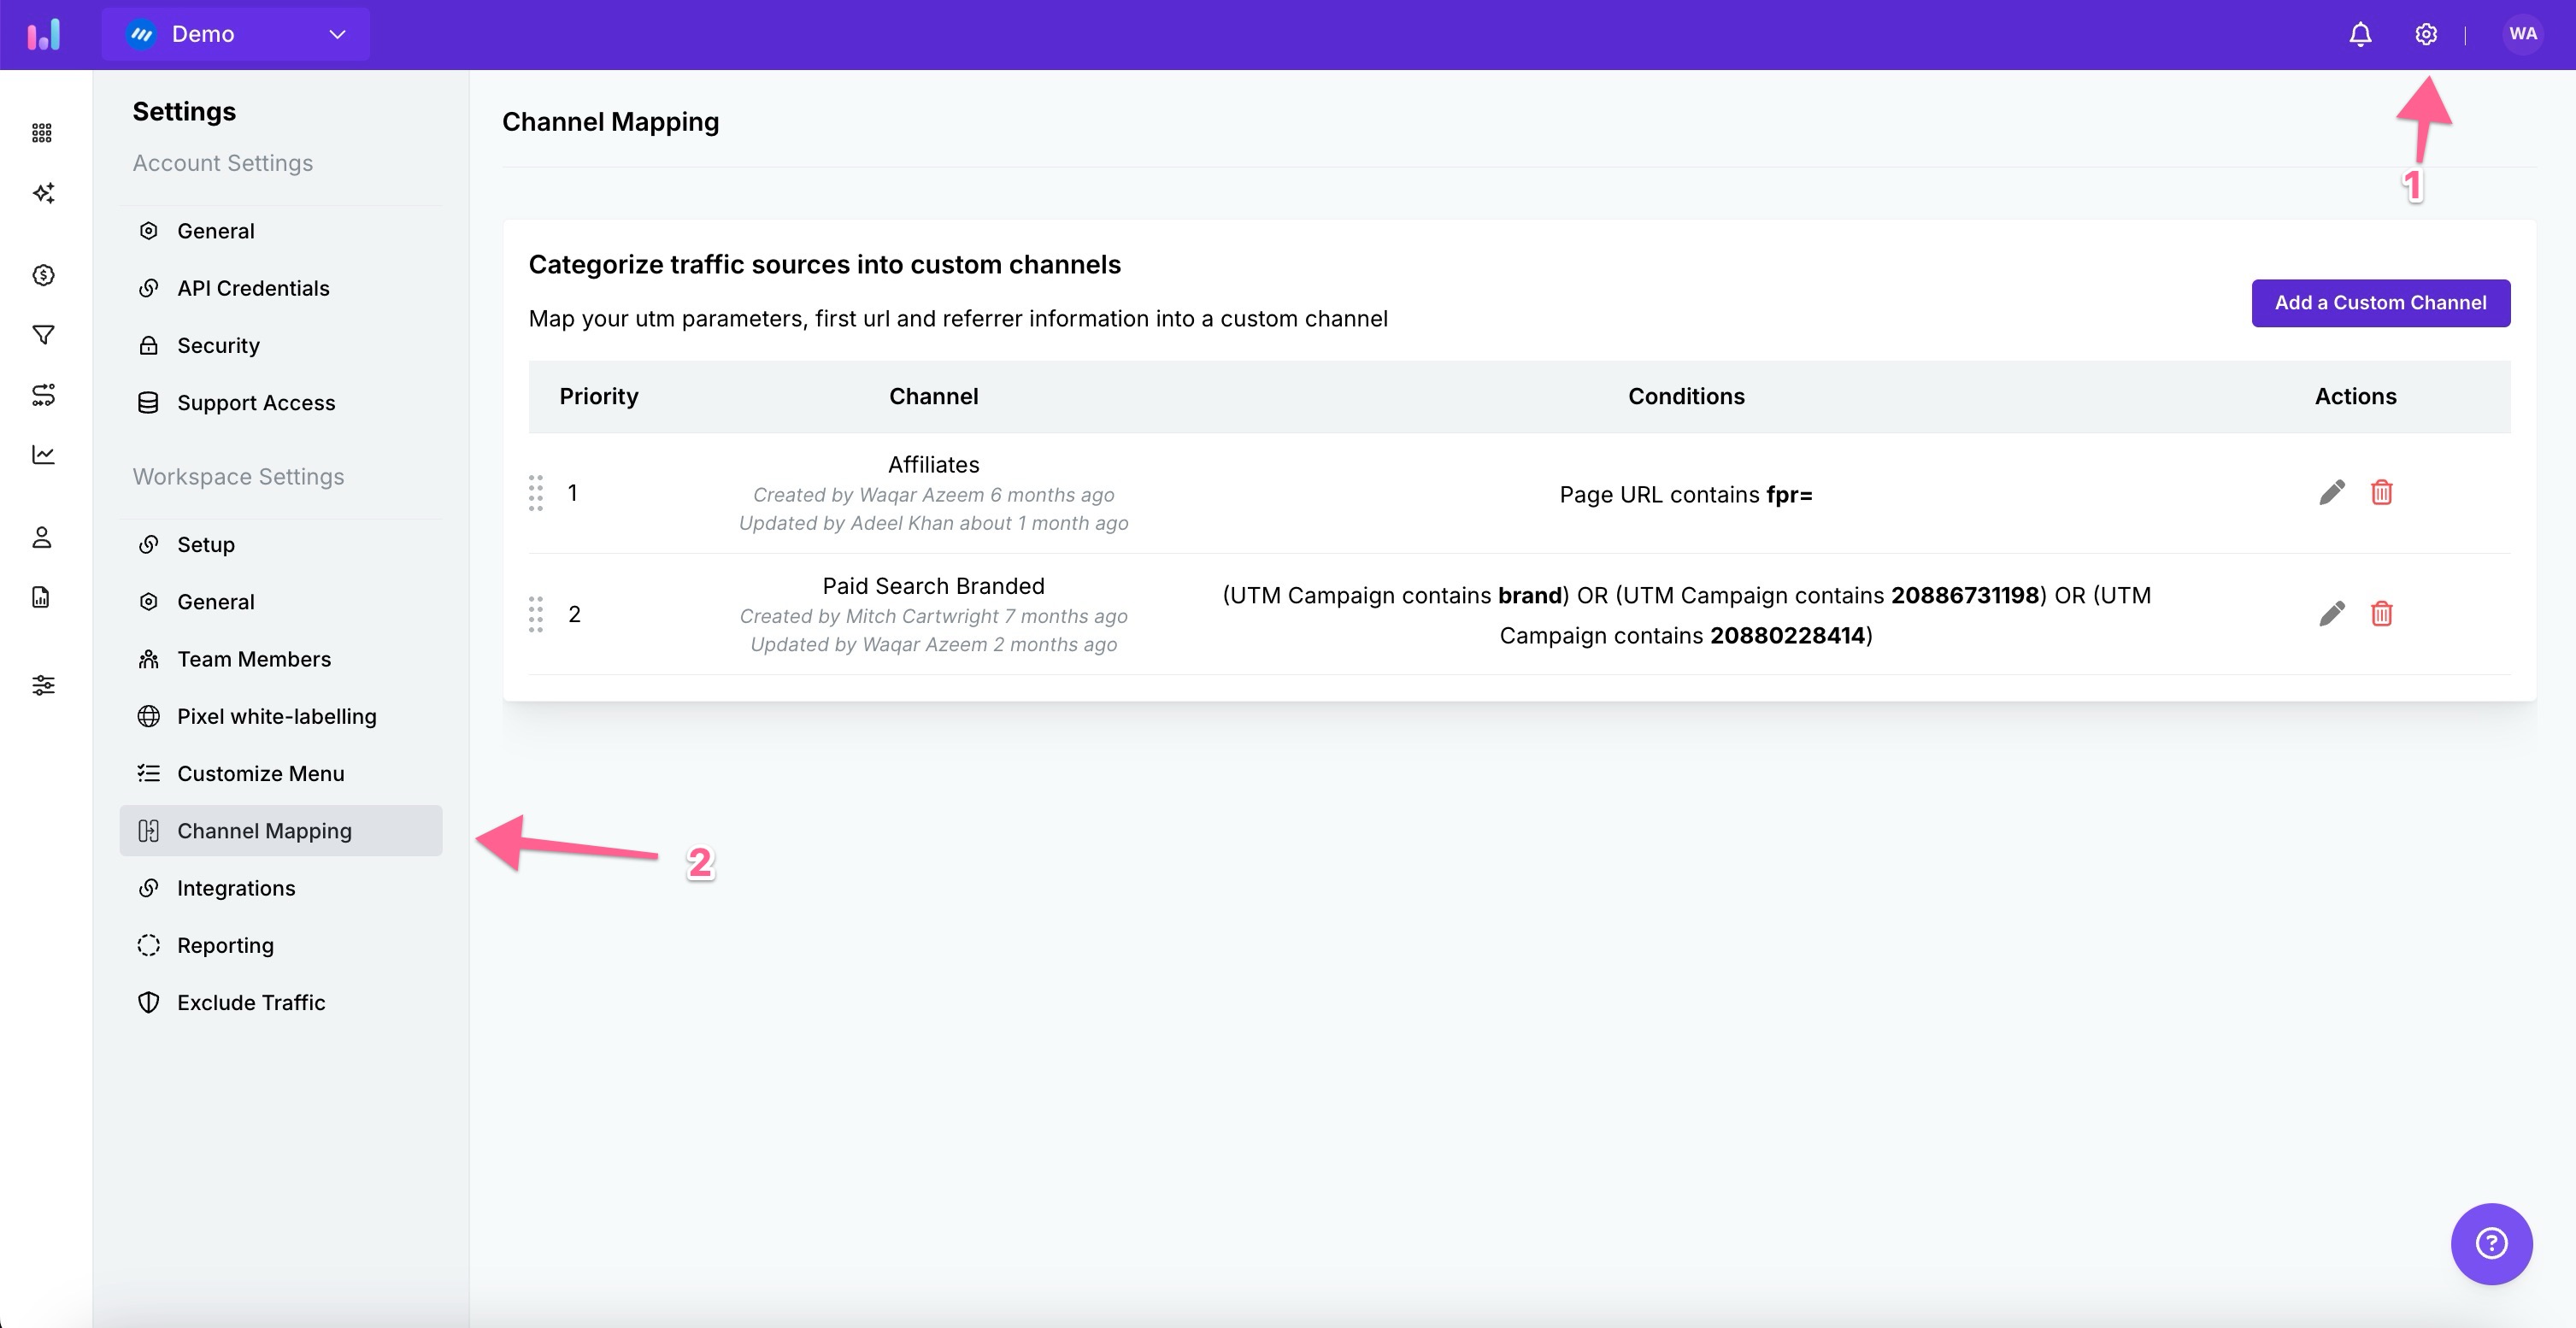2576x1328 pixels.
Task: Edit the Affiliates channel with the pencil icon
Action: (x=2331, y=492)
